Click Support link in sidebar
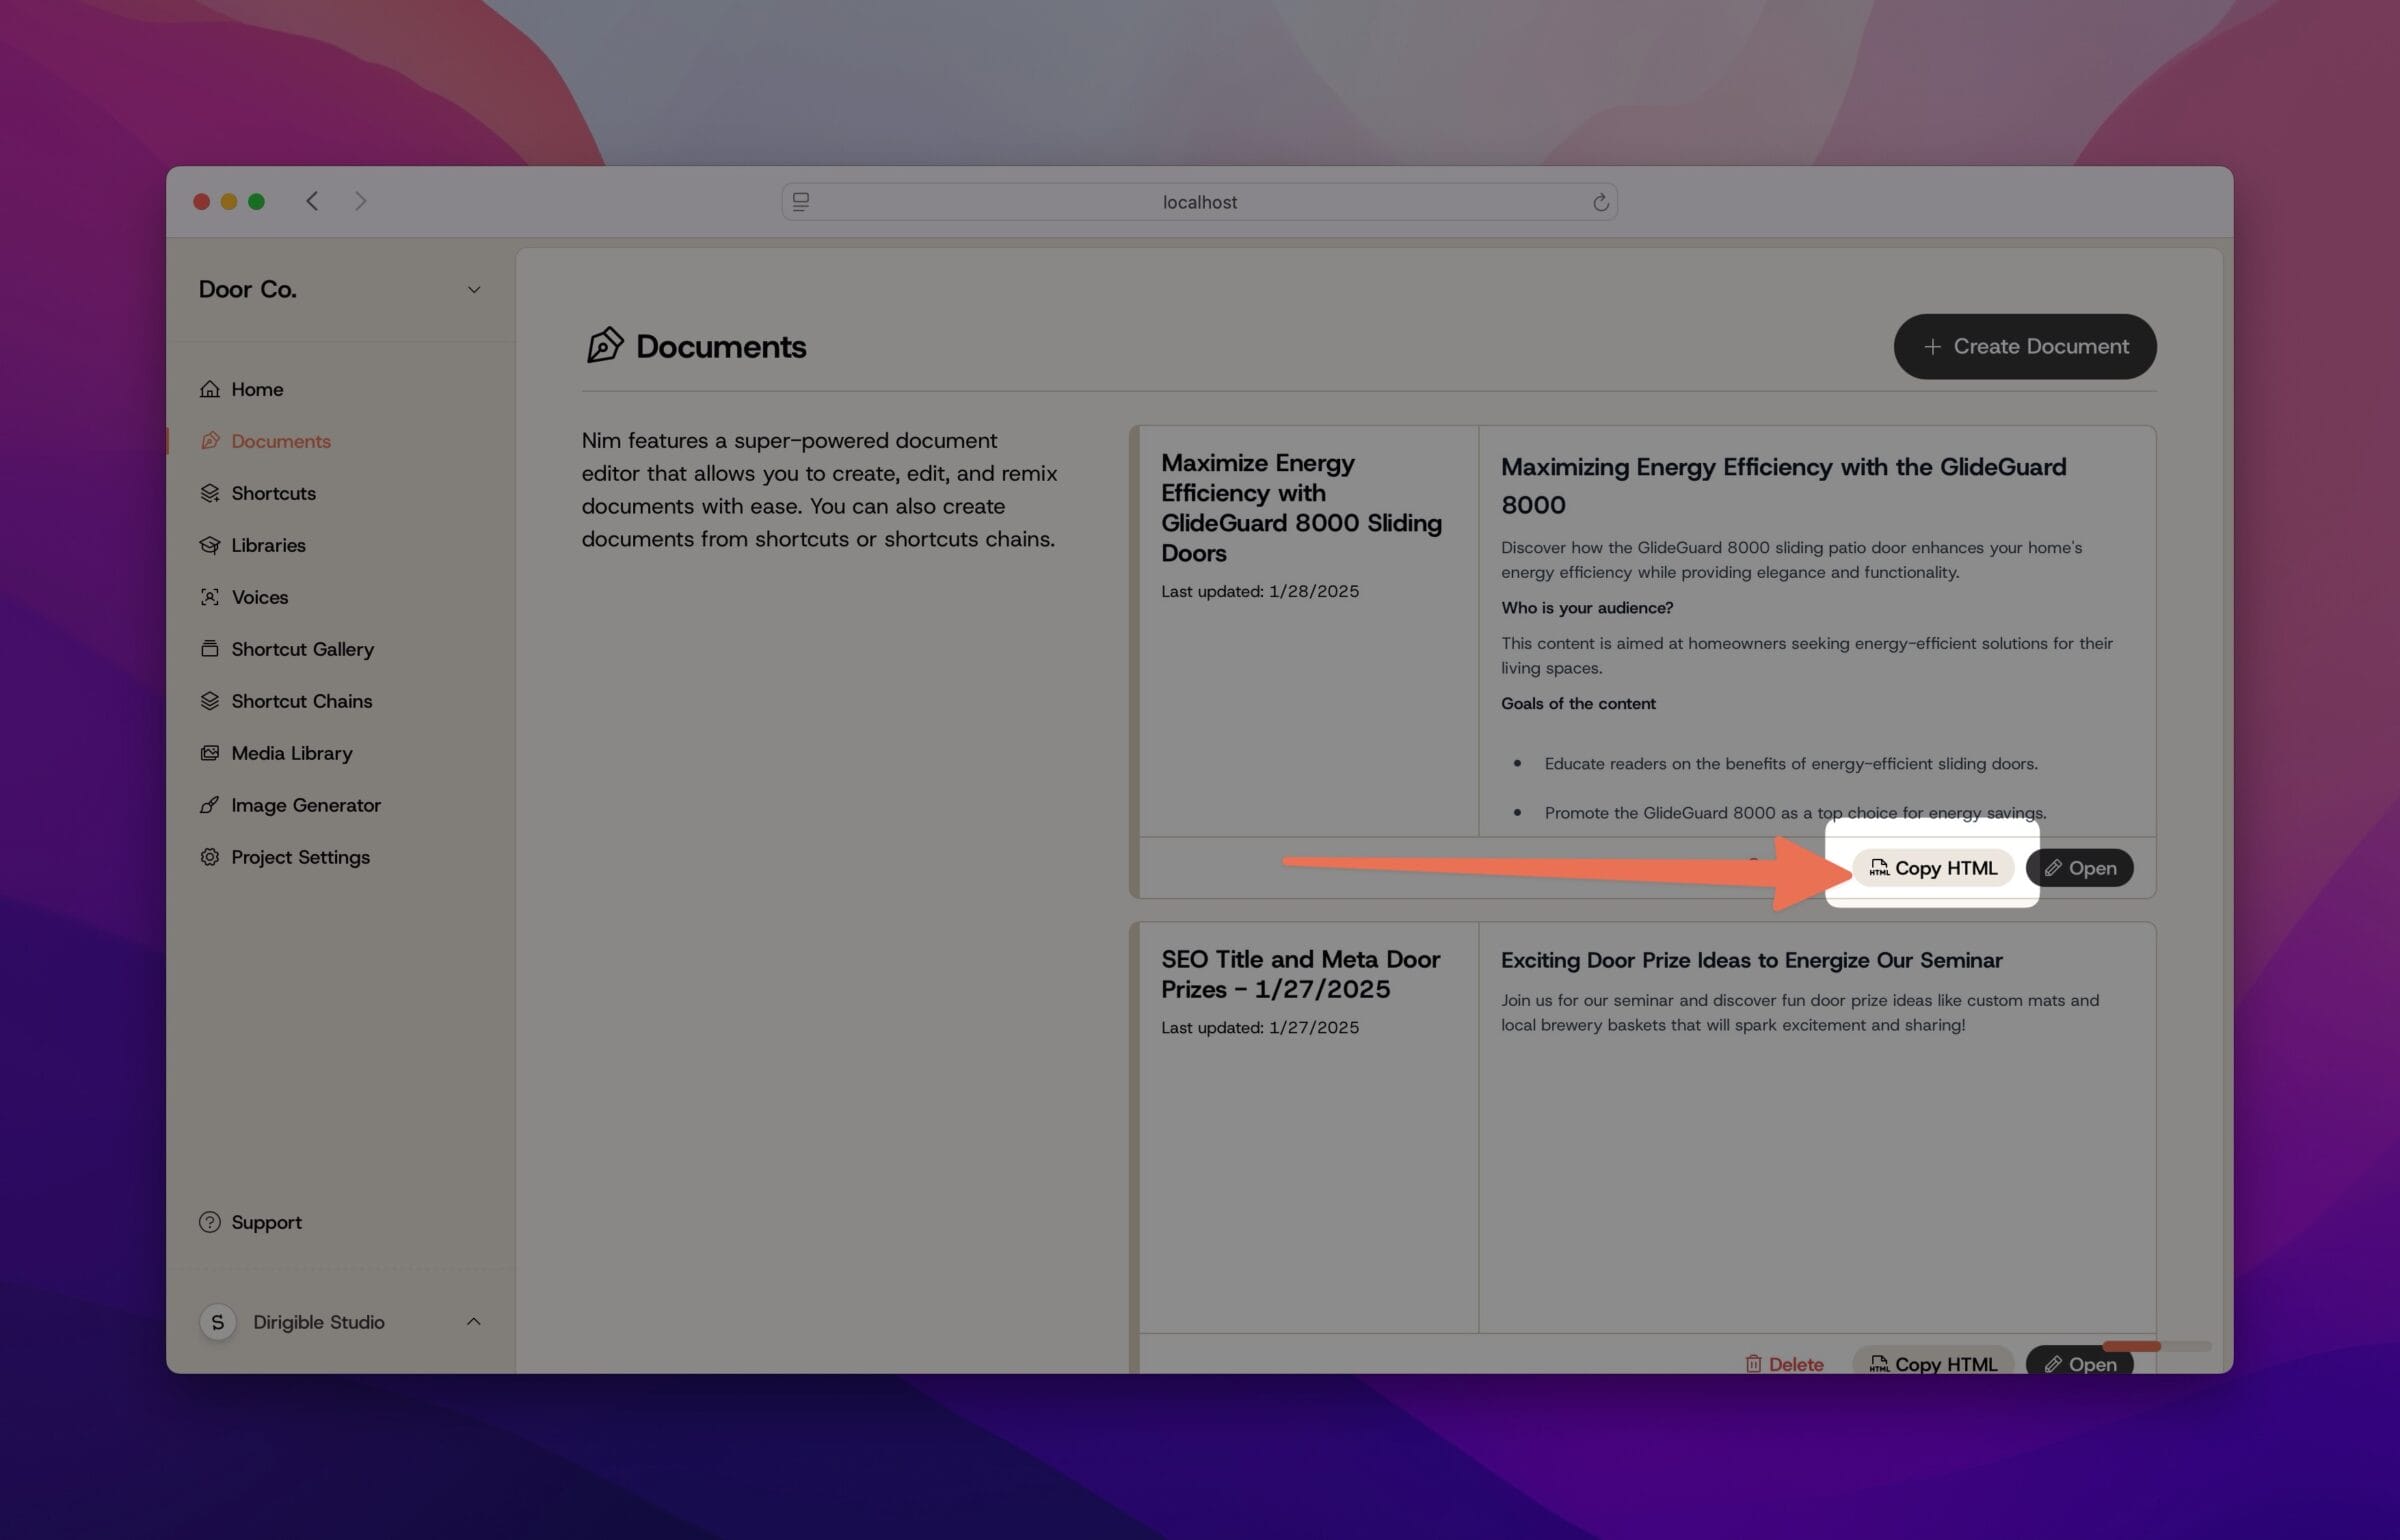The height and width of the screenshot is (1540, 2400). [x=266, y=1222]
